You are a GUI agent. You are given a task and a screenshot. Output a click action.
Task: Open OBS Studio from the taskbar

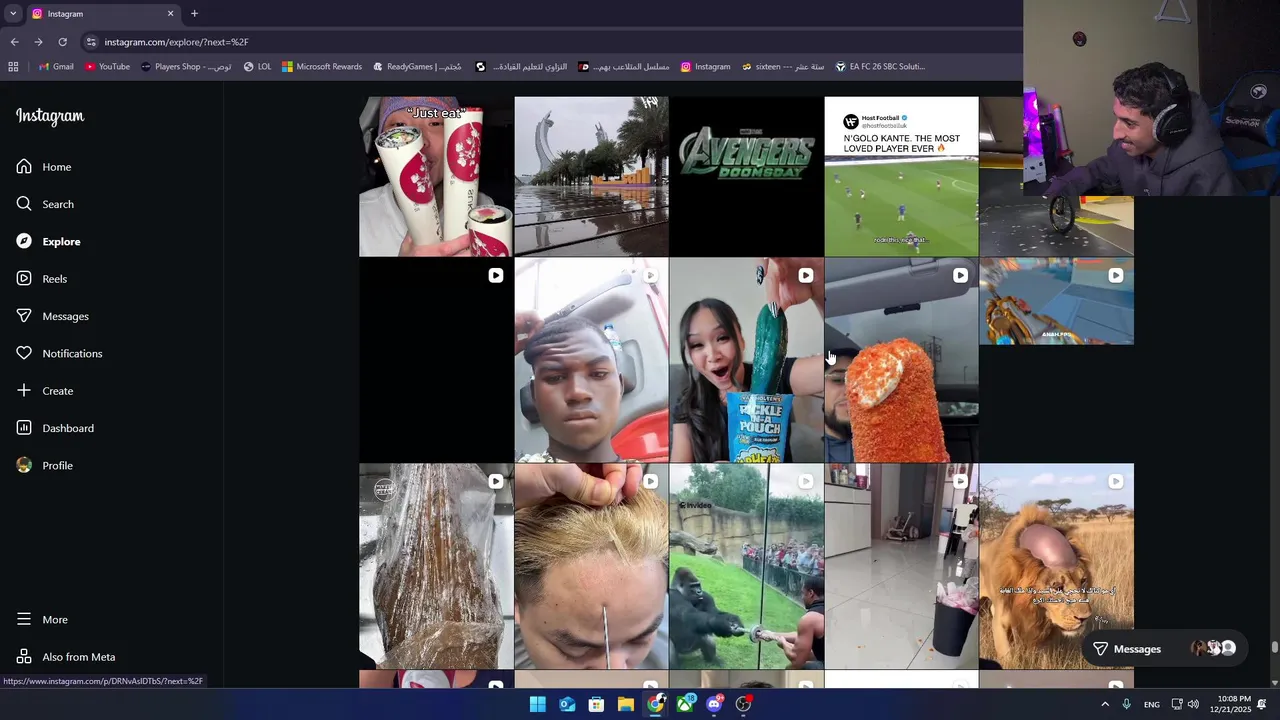coord(743,704)
